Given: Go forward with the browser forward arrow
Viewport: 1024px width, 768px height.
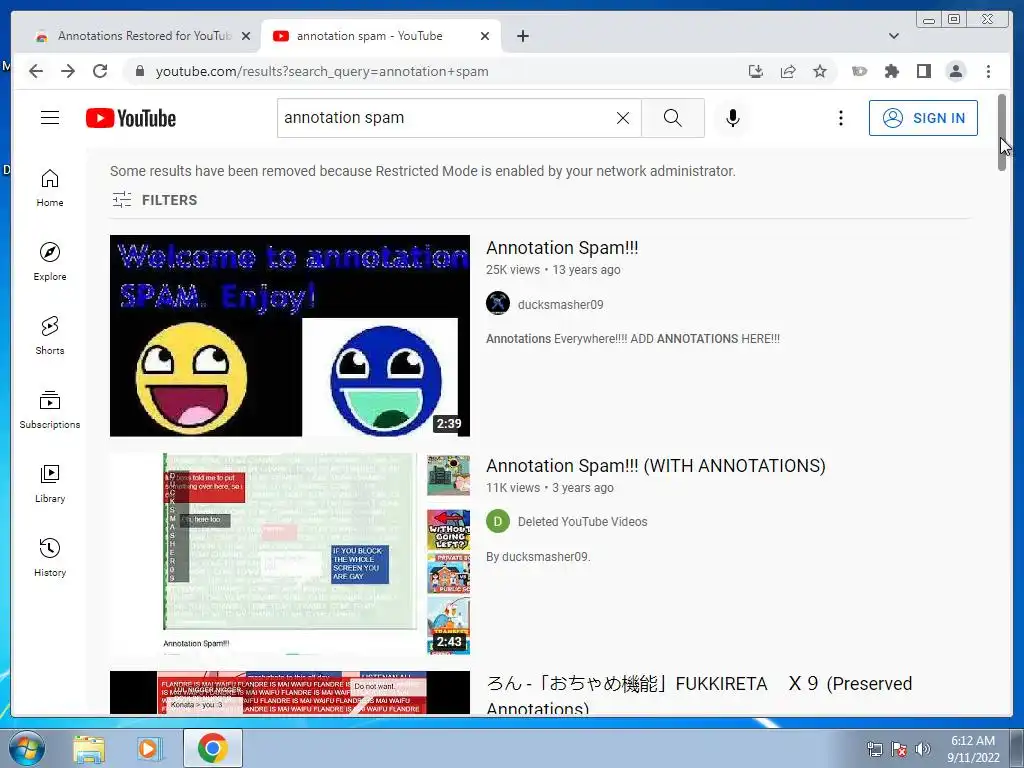Looking at the screenshot, I should tap(68, 71).
